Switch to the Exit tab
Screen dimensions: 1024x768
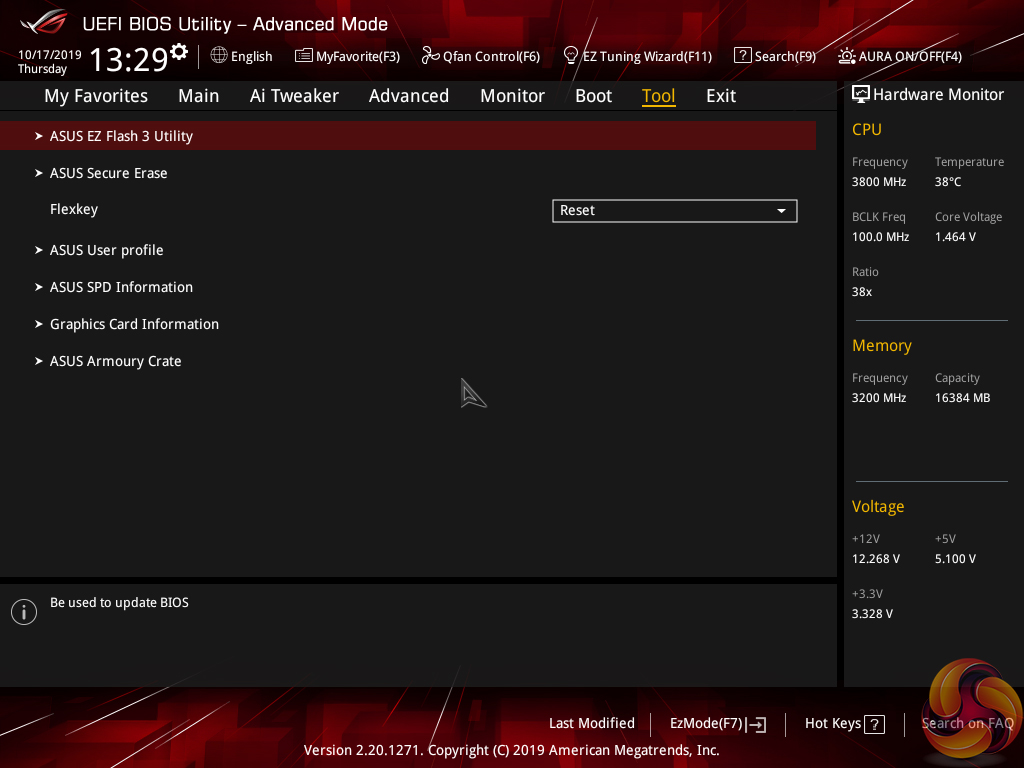pos(721,96)
